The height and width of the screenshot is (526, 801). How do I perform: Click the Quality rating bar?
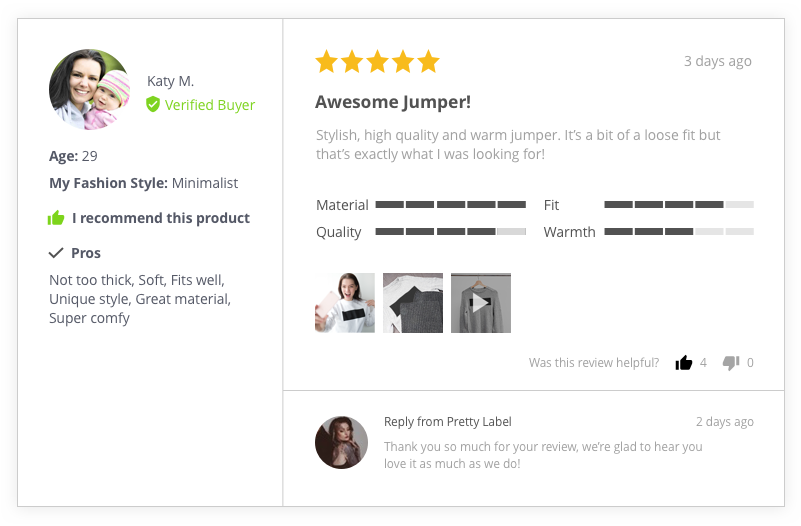pyautogui.click(x=451, y=231)
